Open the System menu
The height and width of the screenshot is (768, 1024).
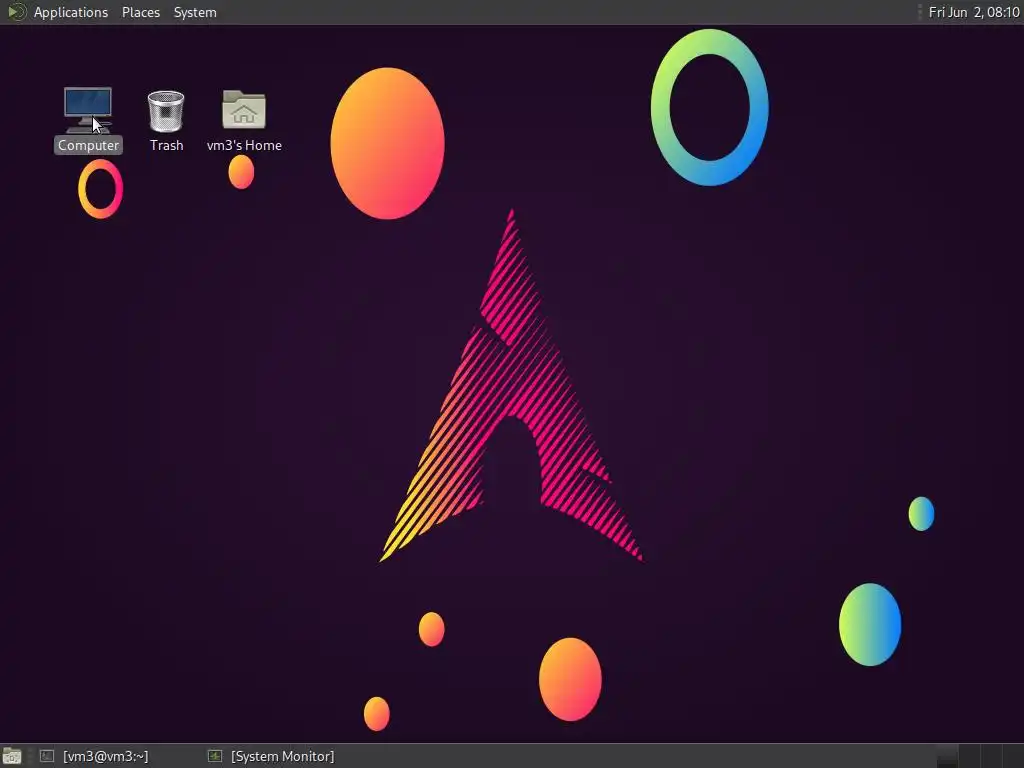195,12
